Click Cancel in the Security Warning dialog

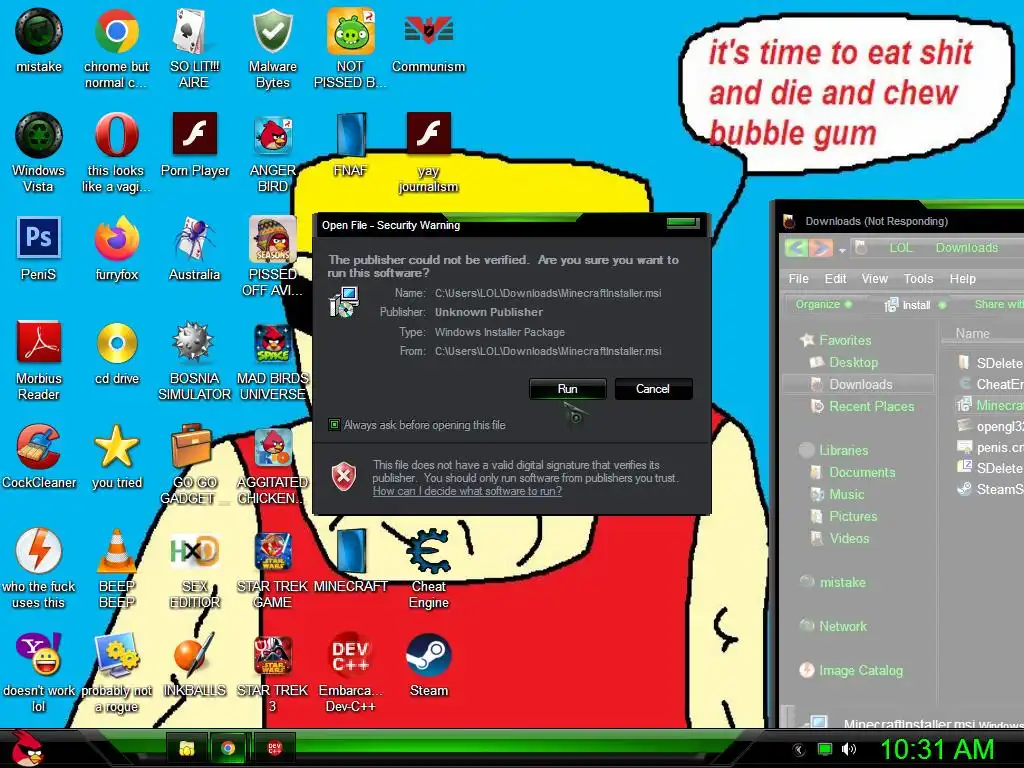(652, 389)
